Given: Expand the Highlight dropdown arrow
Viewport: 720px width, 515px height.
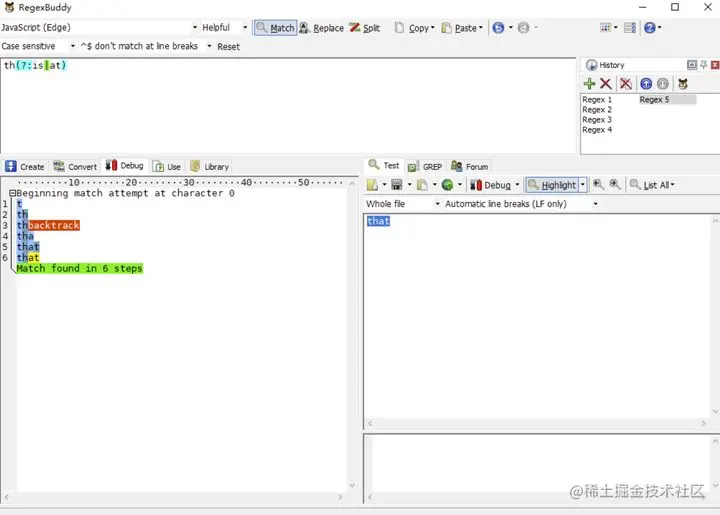Looking at the screenshot, I should coord(583,185).
